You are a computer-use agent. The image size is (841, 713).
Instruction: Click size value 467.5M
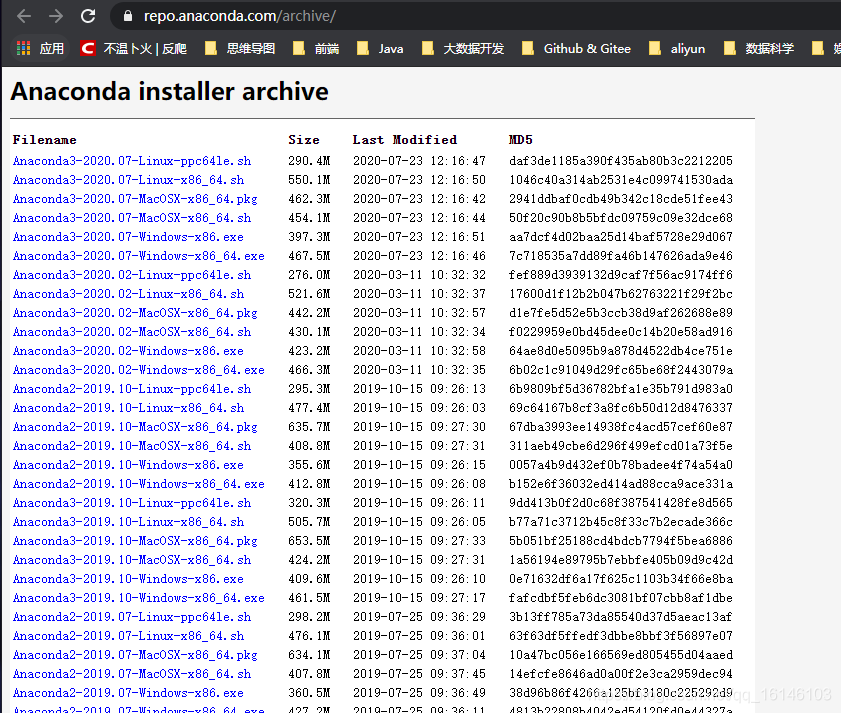(x=309, y=256)
